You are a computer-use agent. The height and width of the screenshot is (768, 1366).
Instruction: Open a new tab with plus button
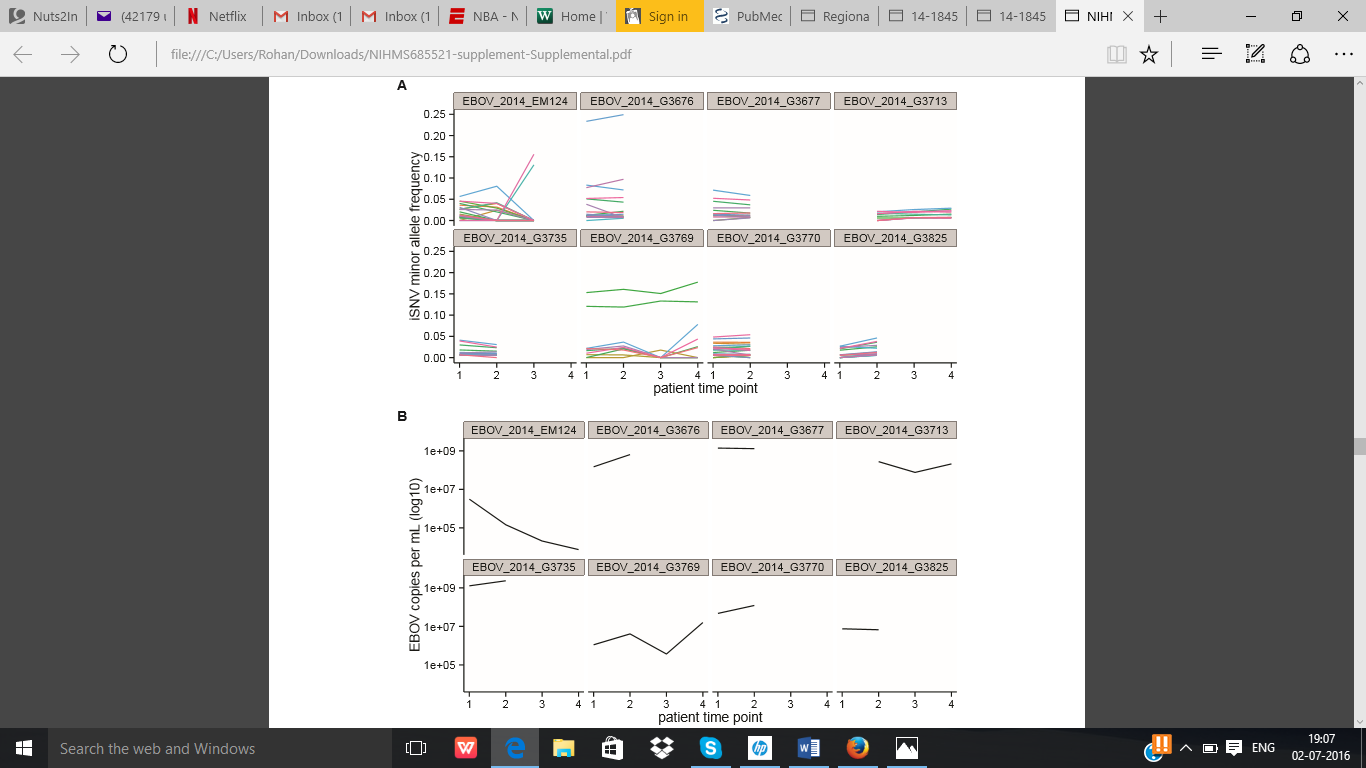pyautogui.click(x=1161, y=16)
